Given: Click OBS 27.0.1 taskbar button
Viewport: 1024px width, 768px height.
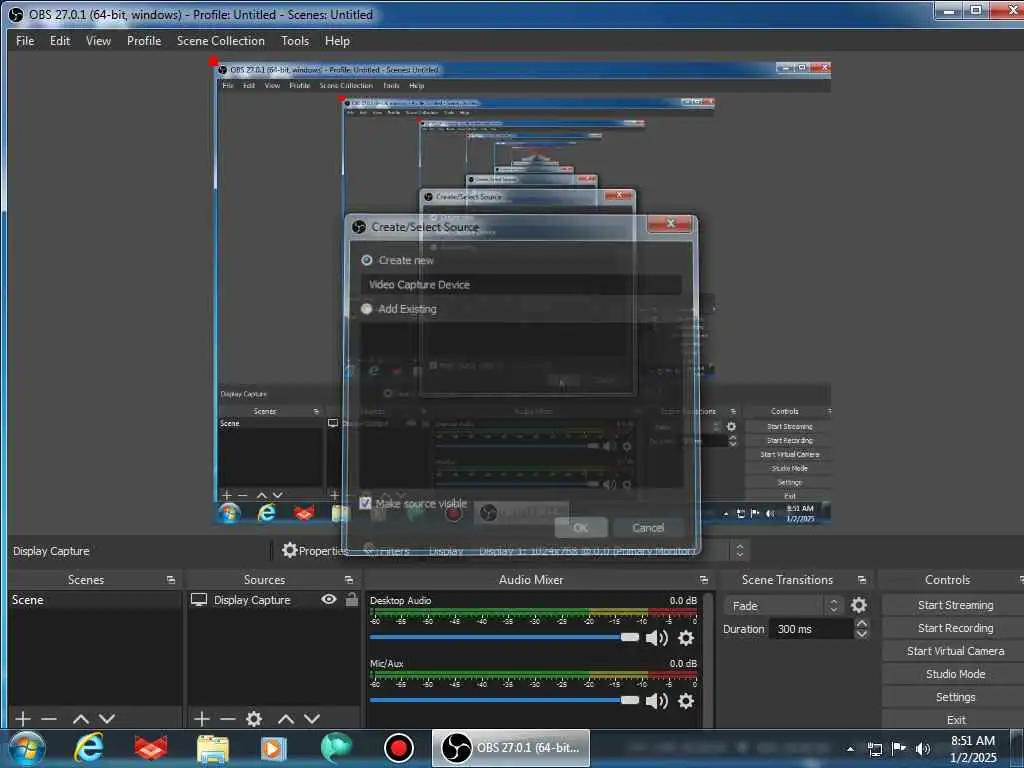Looking at the screenshot, I should (x=511, y=748).
